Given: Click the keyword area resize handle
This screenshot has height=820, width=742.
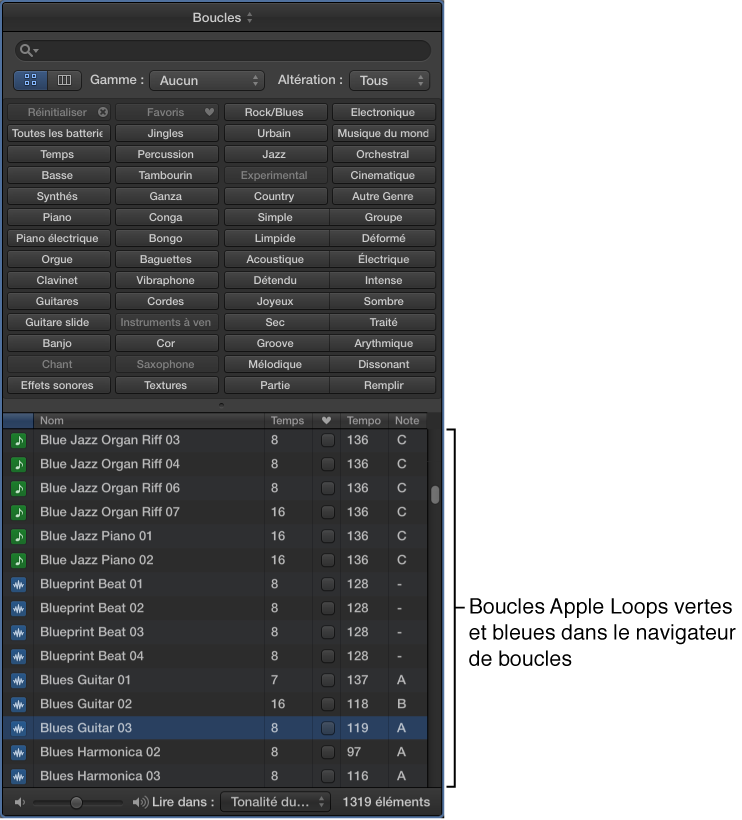Looking at the screenshot, I should click(222, 405).
